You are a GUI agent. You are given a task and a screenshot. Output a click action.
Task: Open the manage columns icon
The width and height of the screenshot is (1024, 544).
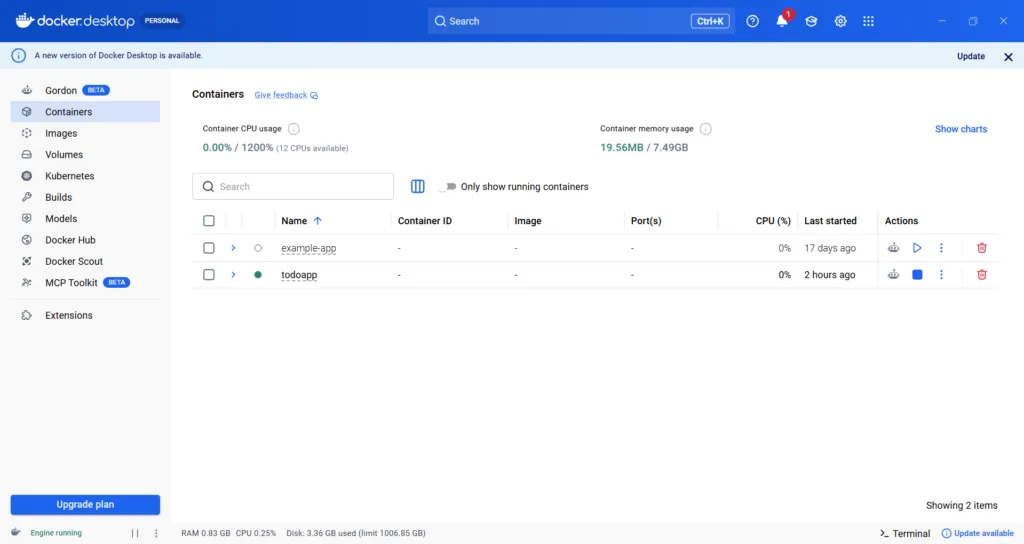point(417,187)
